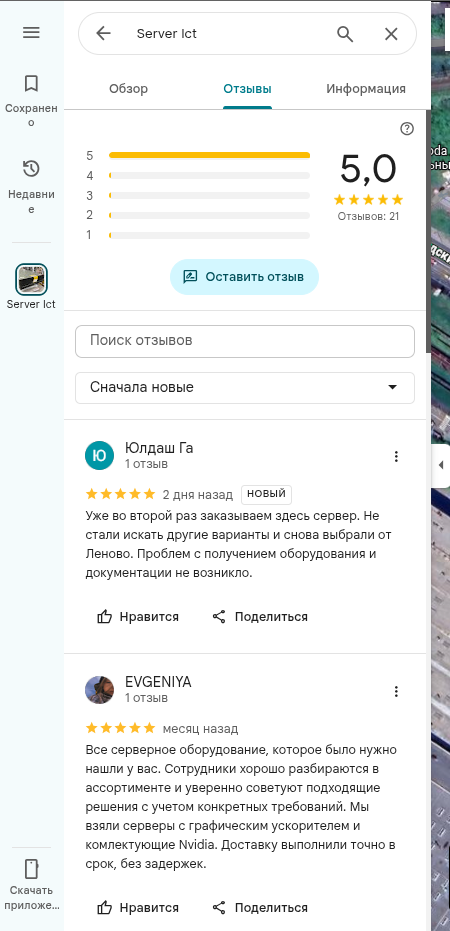Click the Оставить отзыв button
The height and width of the screenshot is (931, 450).
click(244, 277)
